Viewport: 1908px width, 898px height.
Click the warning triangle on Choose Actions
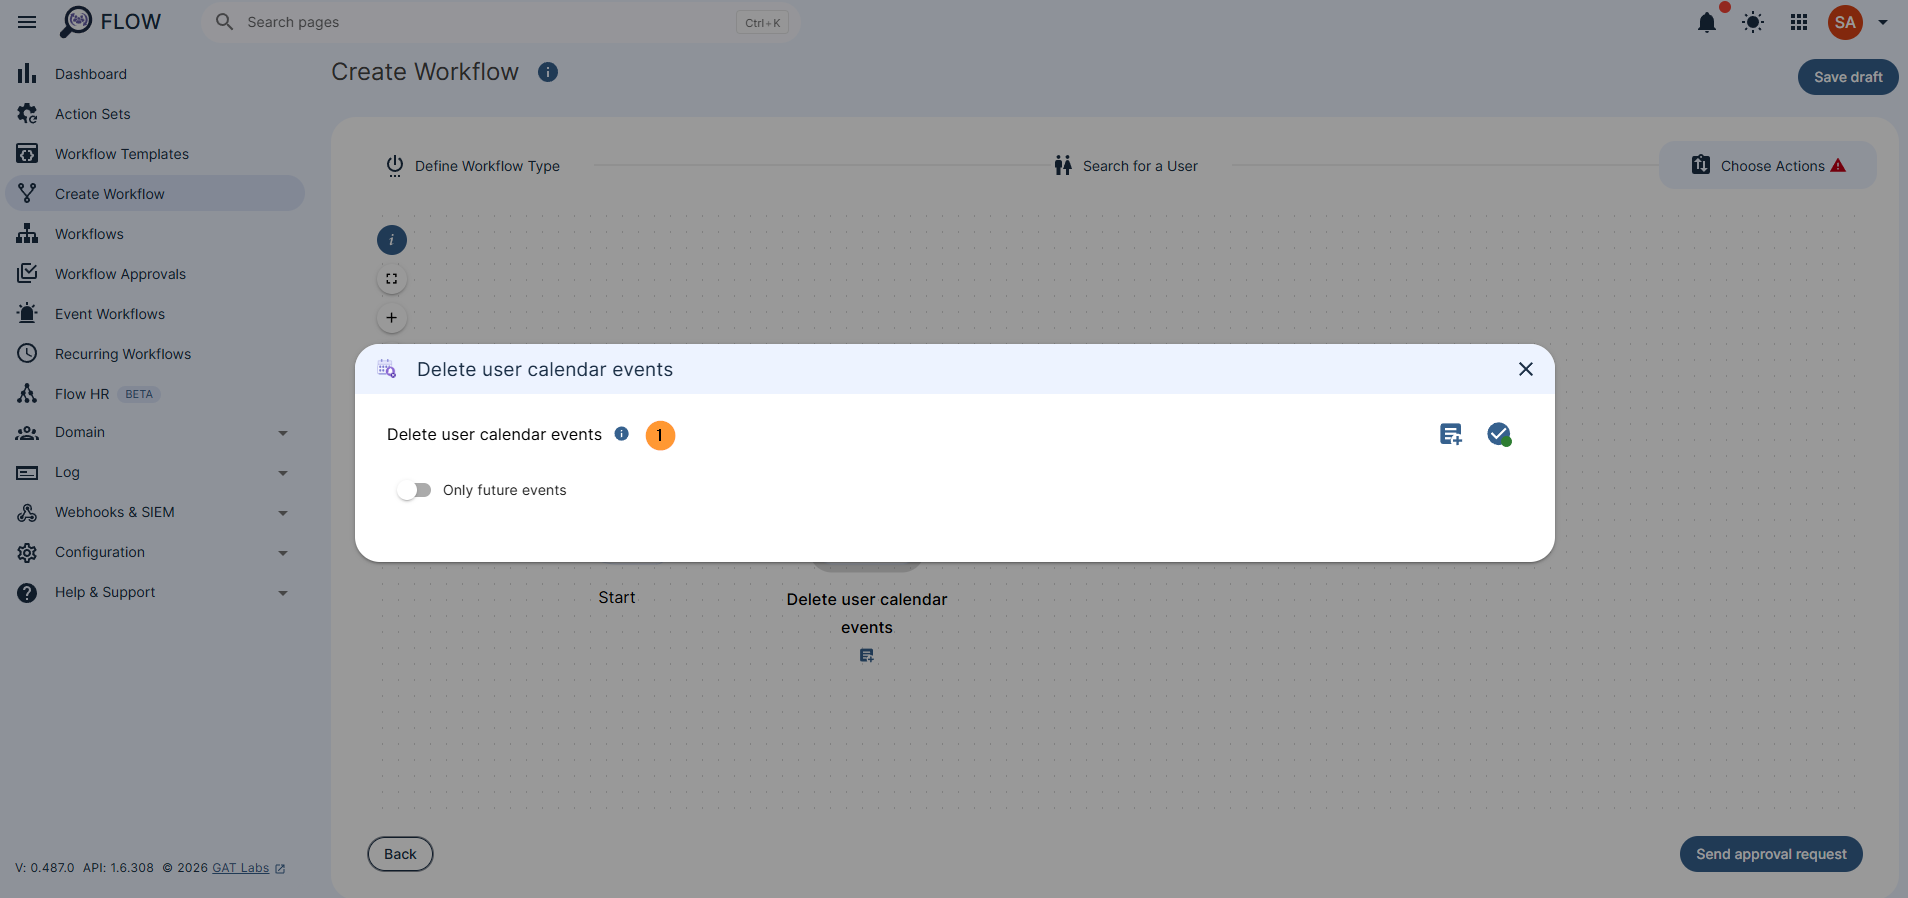pyautogui.click(x=1838, y=166)
